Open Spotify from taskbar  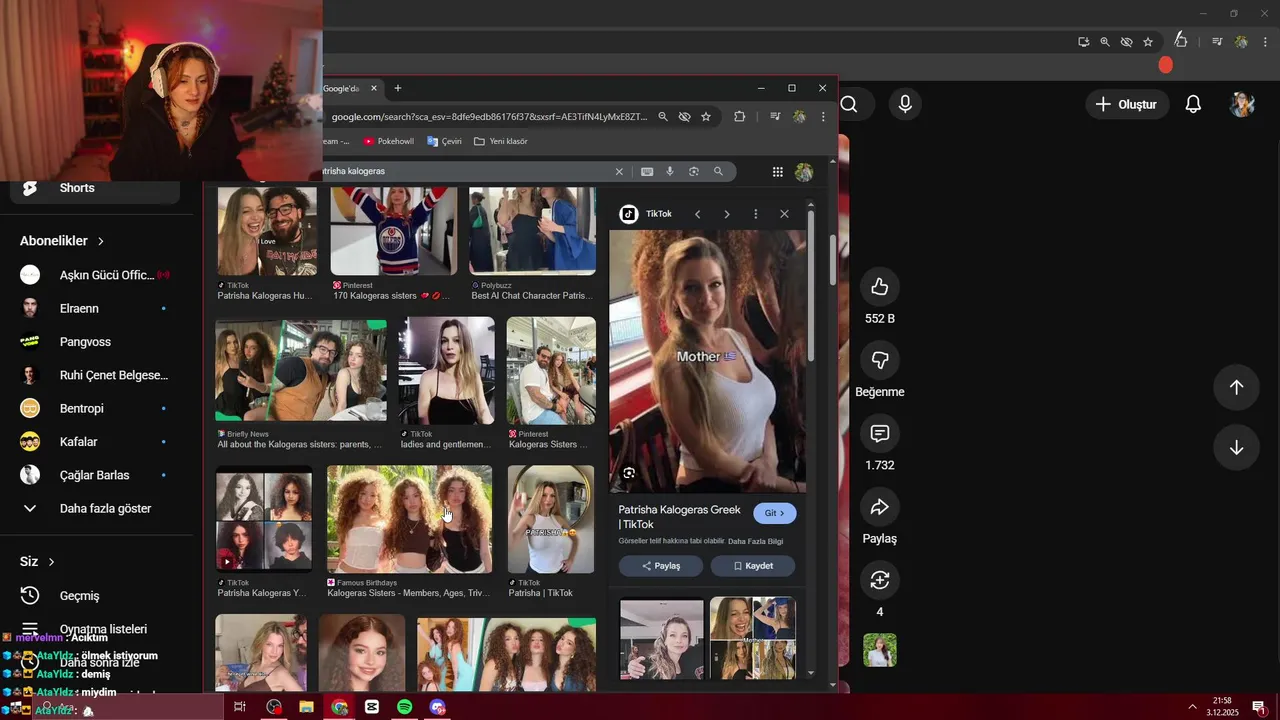[404, 707]
